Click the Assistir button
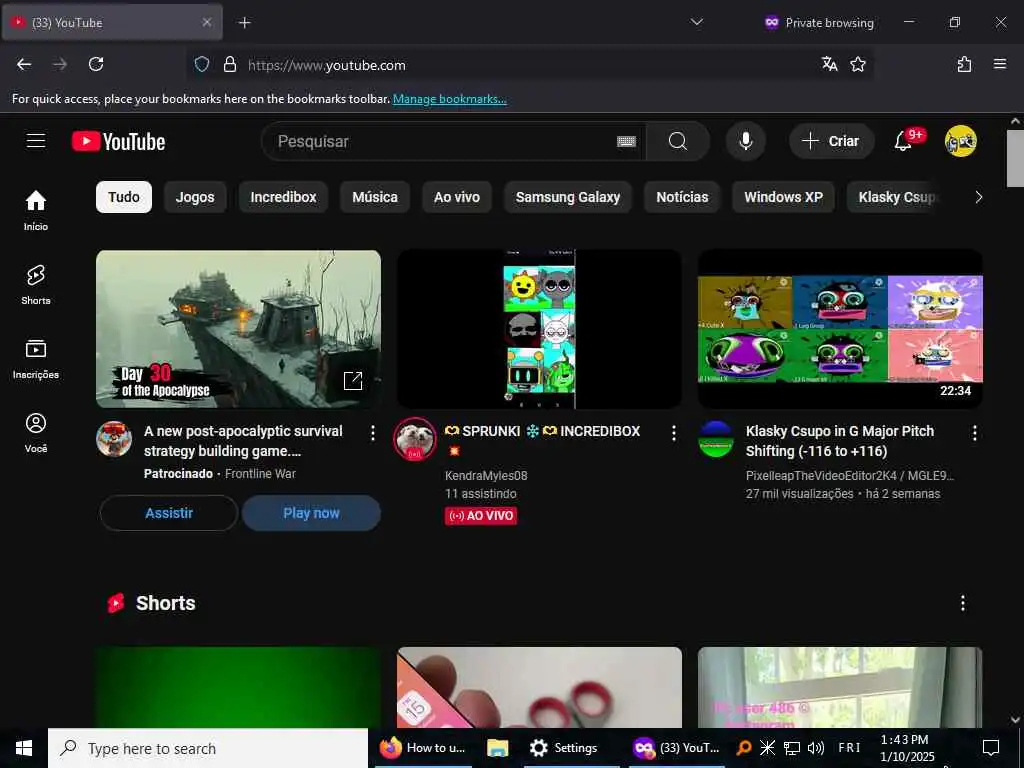The height and width of the screenshot is (768, 1024). [168, 513]
